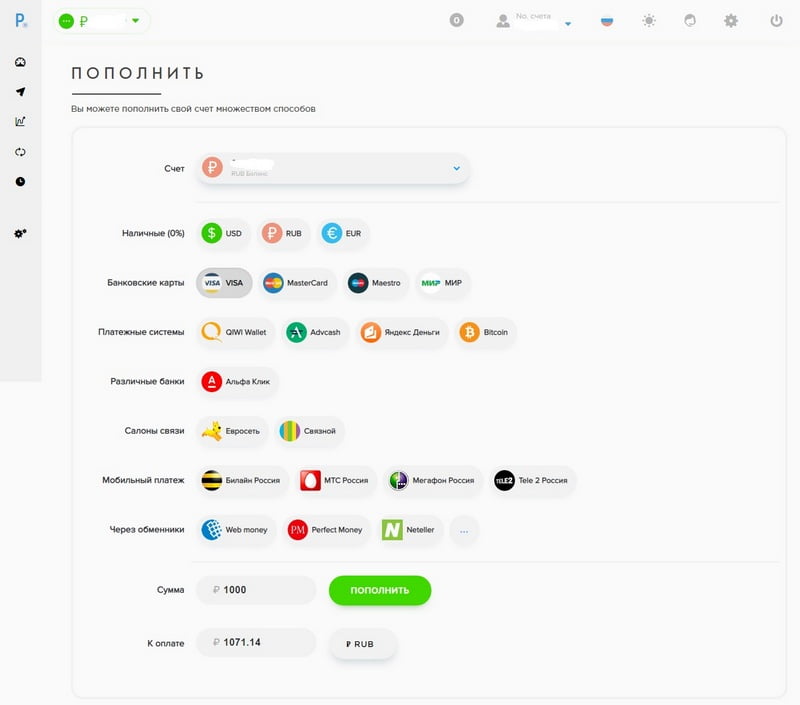800x705 pixels.
Task: Open the chart statistics icon in sidebar
Action: point(20,121)
